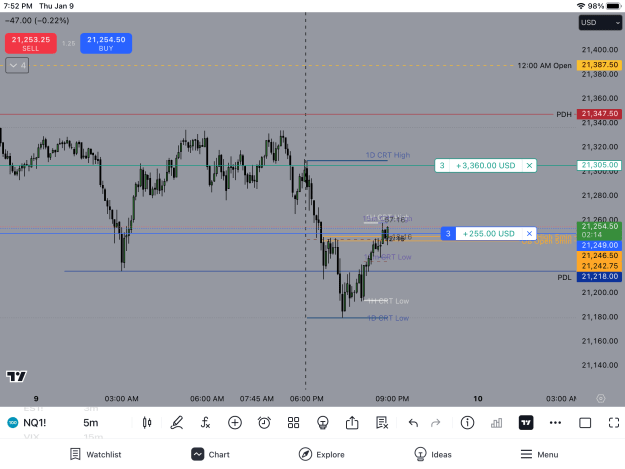This screenshot has height=469, width=625.
Task: Share the chart via the share icon
Action: point(352,422)
